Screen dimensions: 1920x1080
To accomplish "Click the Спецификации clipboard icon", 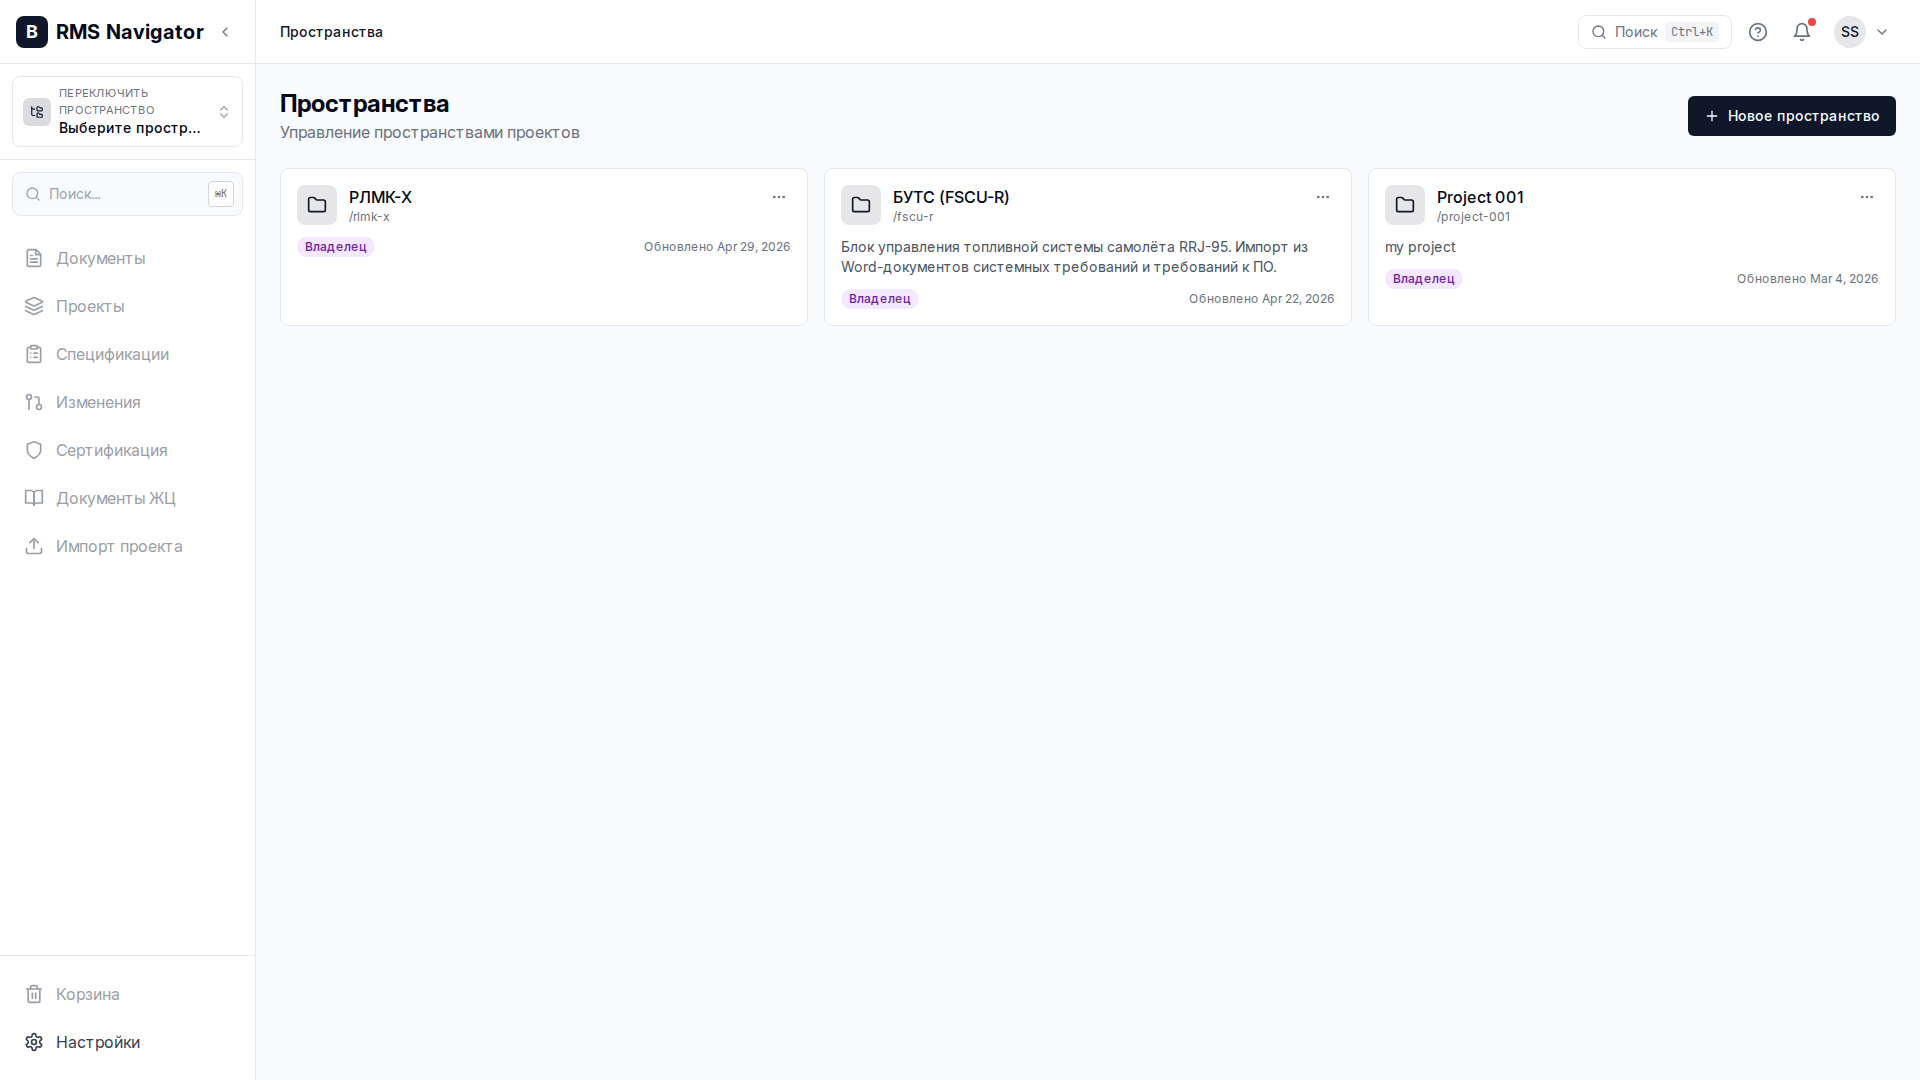I will pyautogui.click(x=34, y=354).
